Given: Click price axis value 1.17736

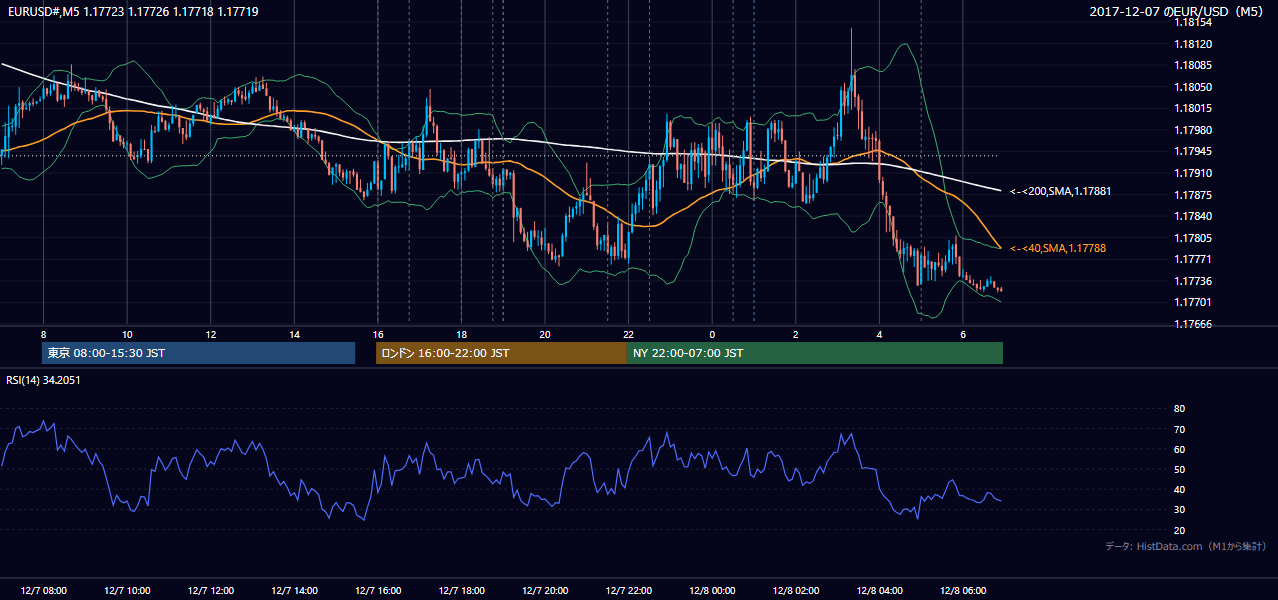Looking at the screenshot, I should pyautogui.click(x=1192, y=281).
